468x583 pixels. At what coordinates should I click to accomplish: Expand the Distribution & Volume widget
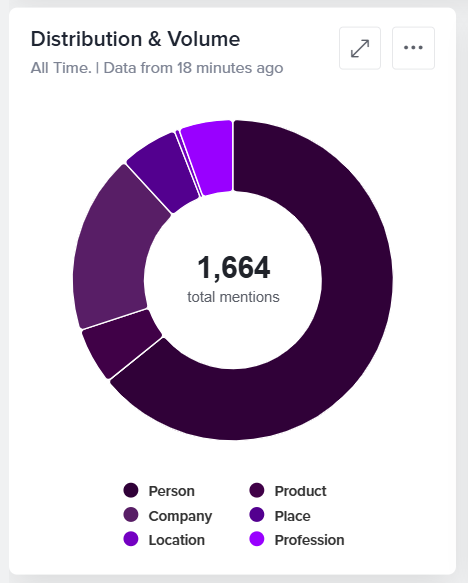pyautogui.click(x=360, y=48)
